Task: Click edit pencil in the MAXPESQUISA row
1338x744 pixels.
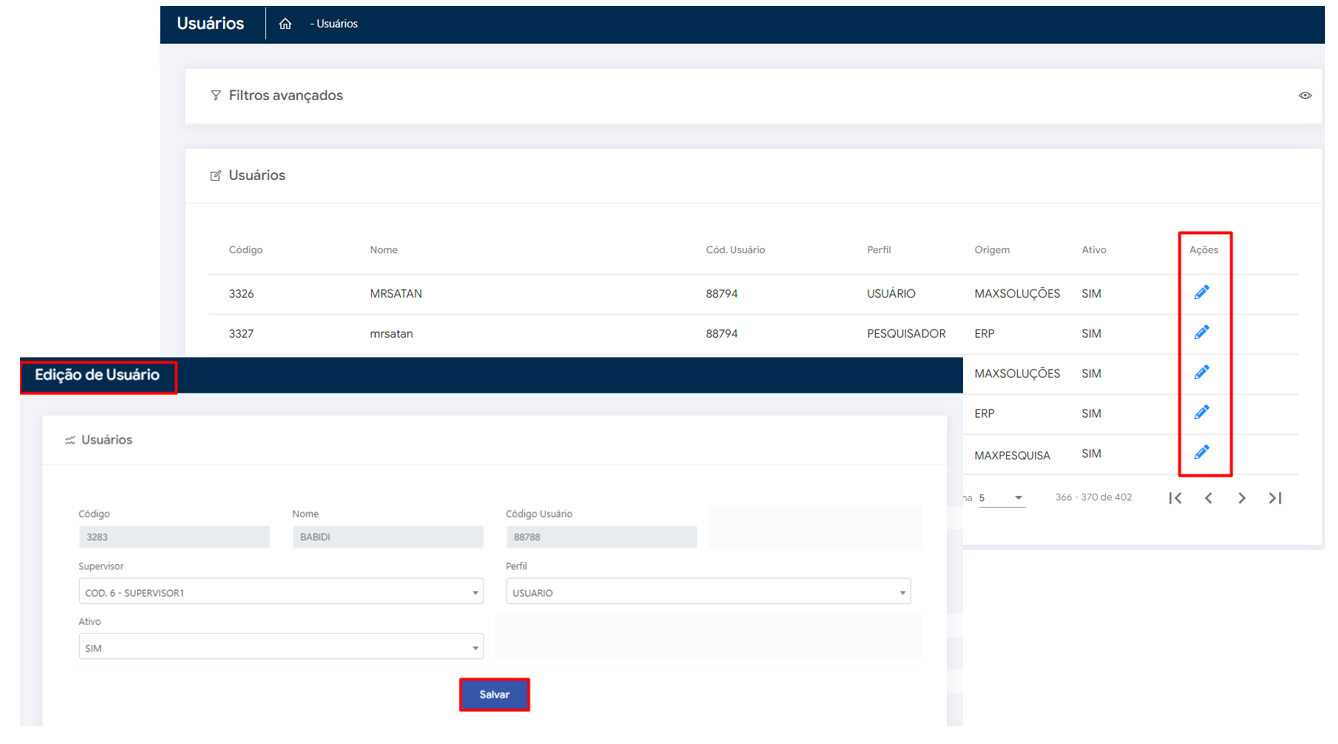Action: click(x=1202, y=452)
